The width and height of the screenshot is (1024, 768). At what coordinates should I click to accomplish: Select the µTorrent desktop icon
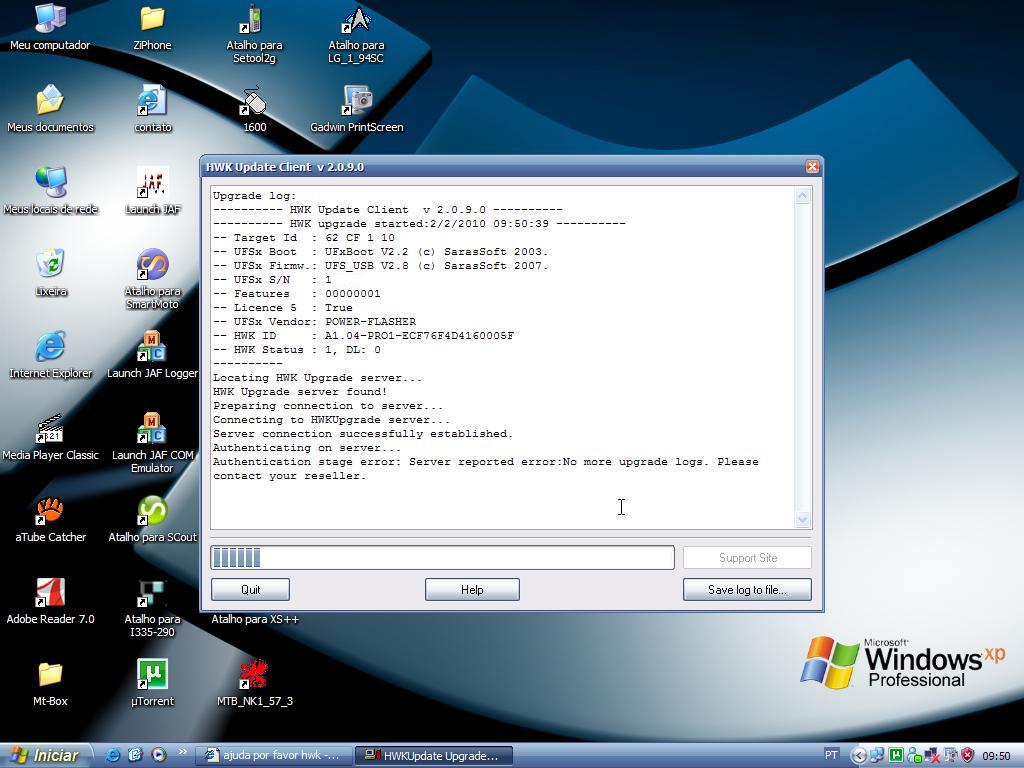[x=152, y=684]
